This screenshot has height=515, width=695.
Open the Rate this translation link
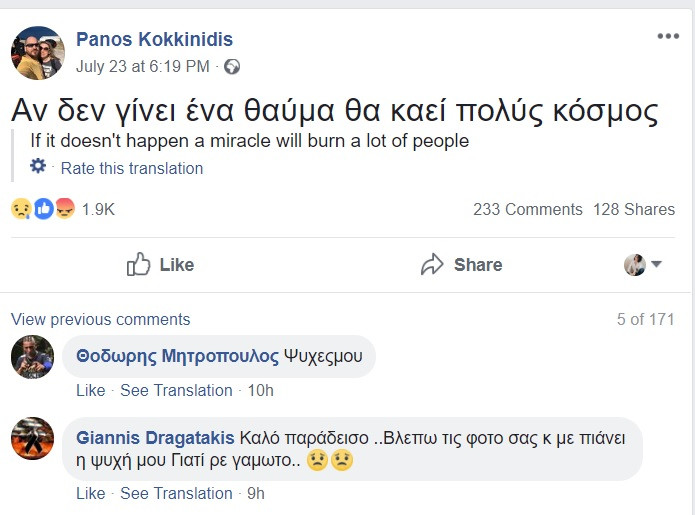point(132,168)
